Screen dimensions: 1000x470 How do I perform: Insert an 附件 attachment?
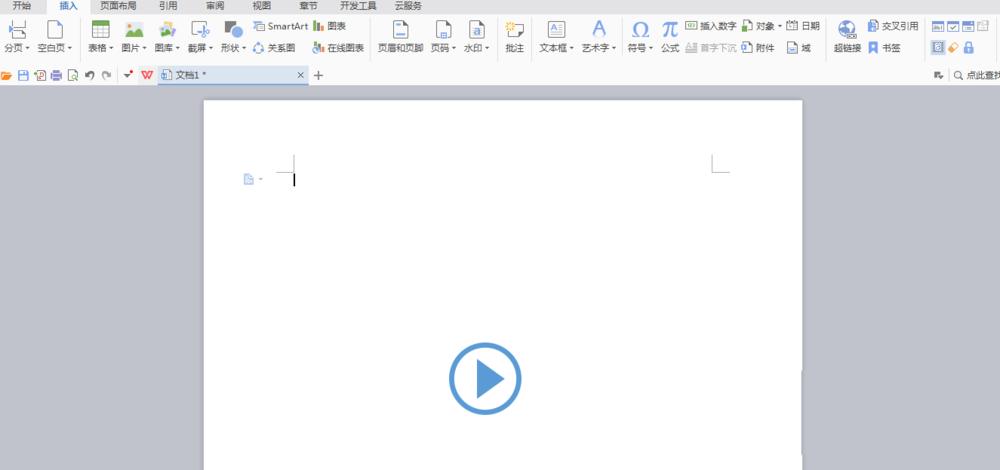[758, 48]
